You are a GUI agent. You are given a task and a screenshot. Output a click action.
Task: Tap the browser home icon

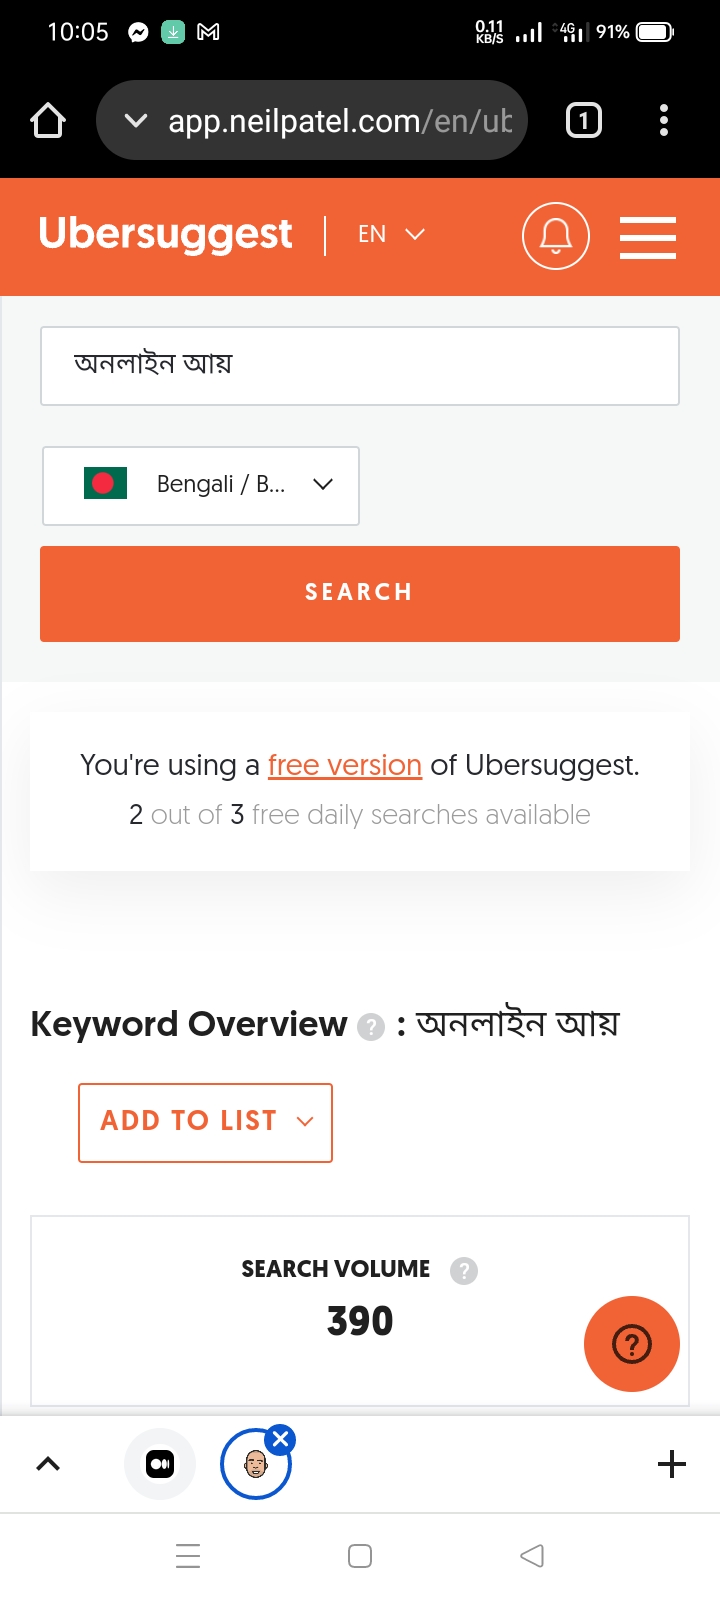click(48, 121)
